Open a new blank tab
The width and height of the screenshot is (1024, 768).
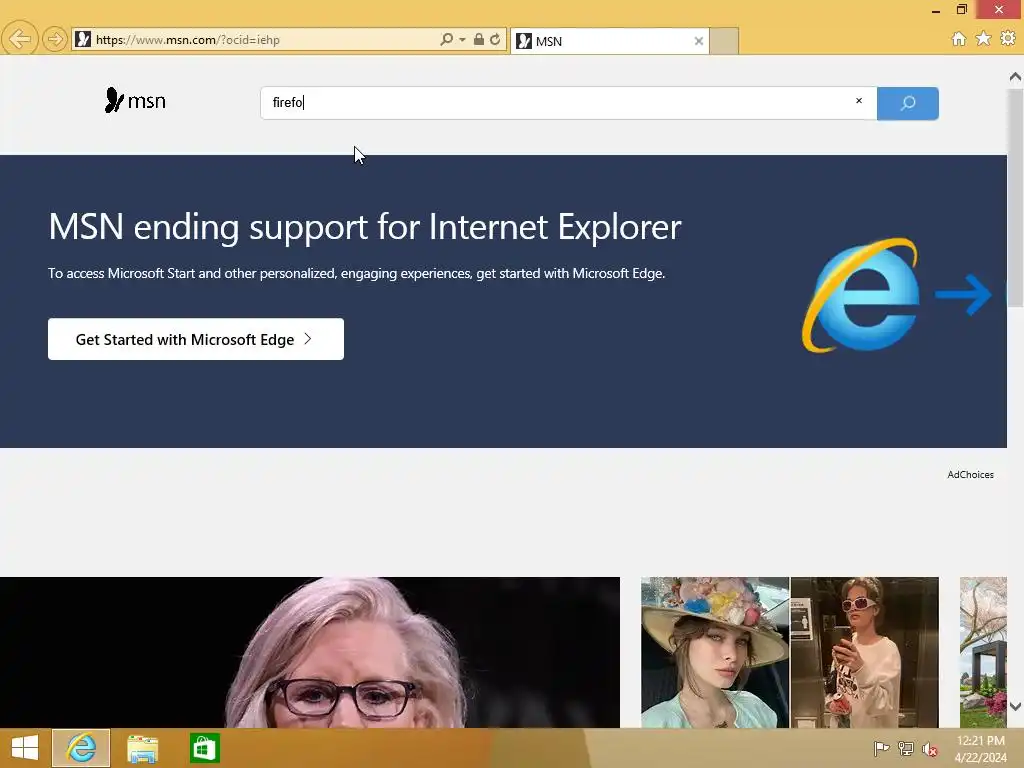724,41
